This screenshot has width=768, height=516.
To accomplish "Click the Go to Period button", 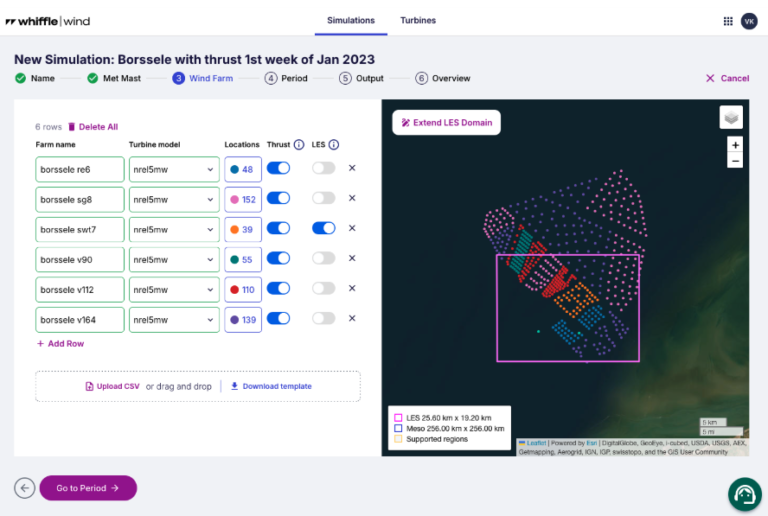I will click(x=88, y=488).
